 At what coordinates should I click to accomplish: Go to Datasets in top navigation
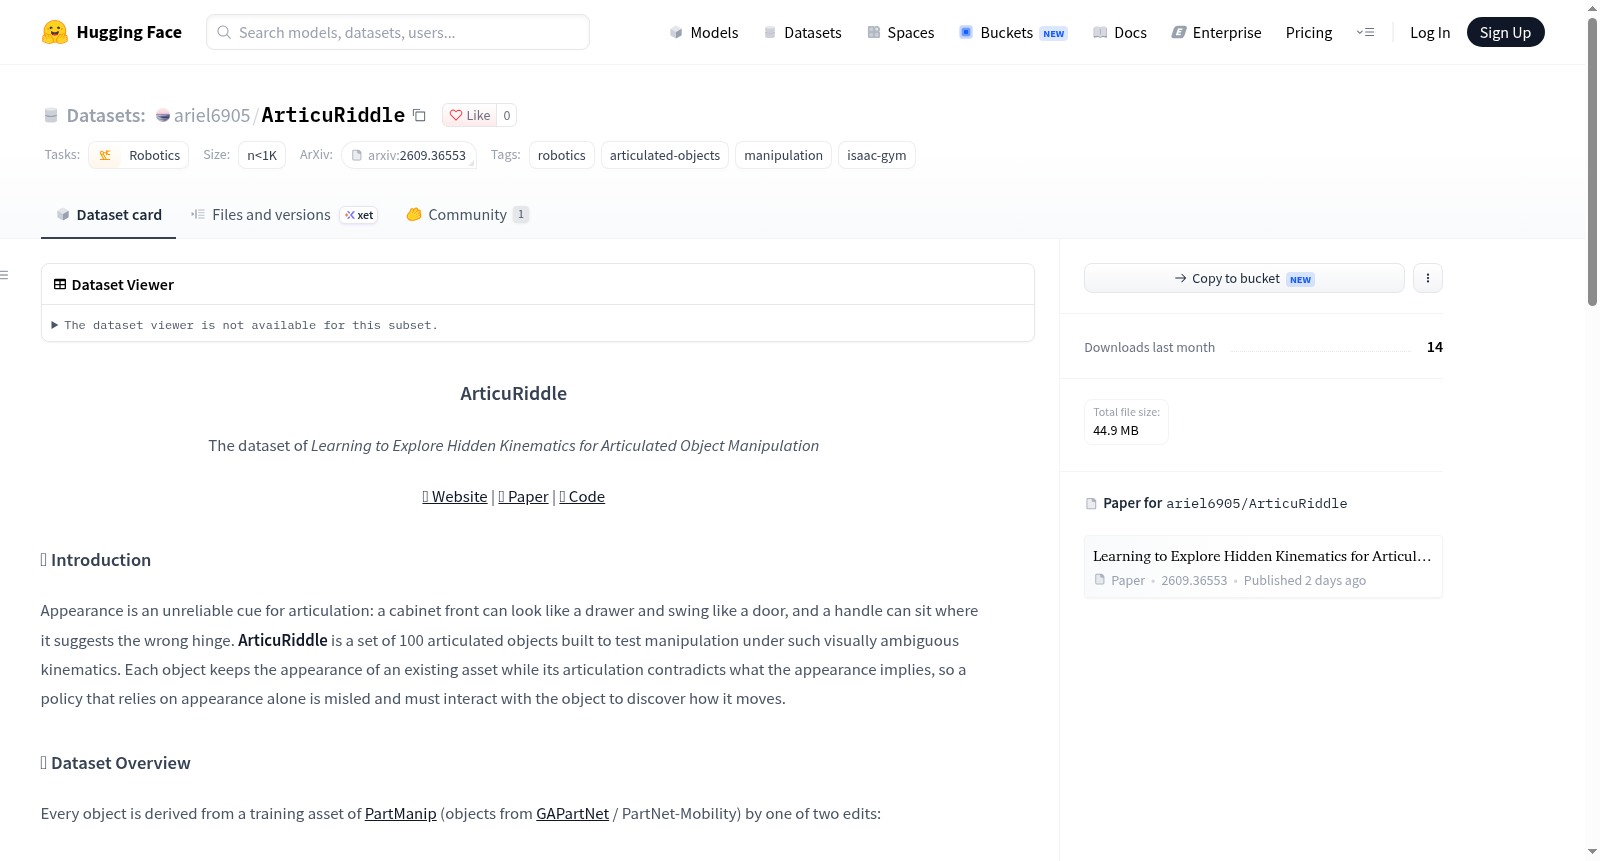[803, 32]
